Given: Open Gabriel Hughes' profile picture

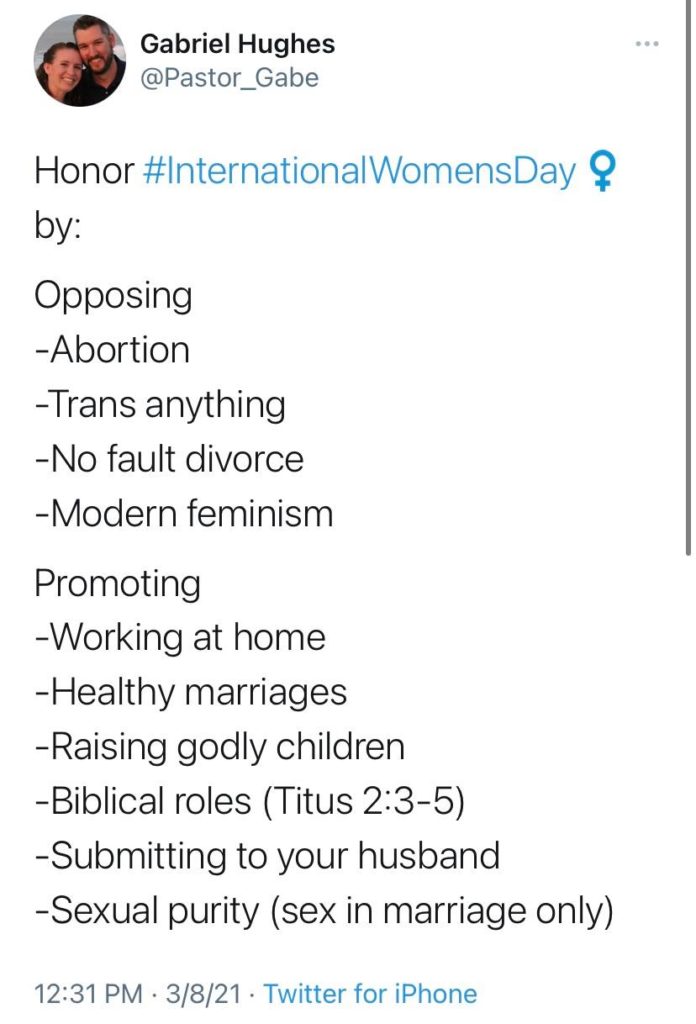Looking at the screenshot, I should 80,61.
